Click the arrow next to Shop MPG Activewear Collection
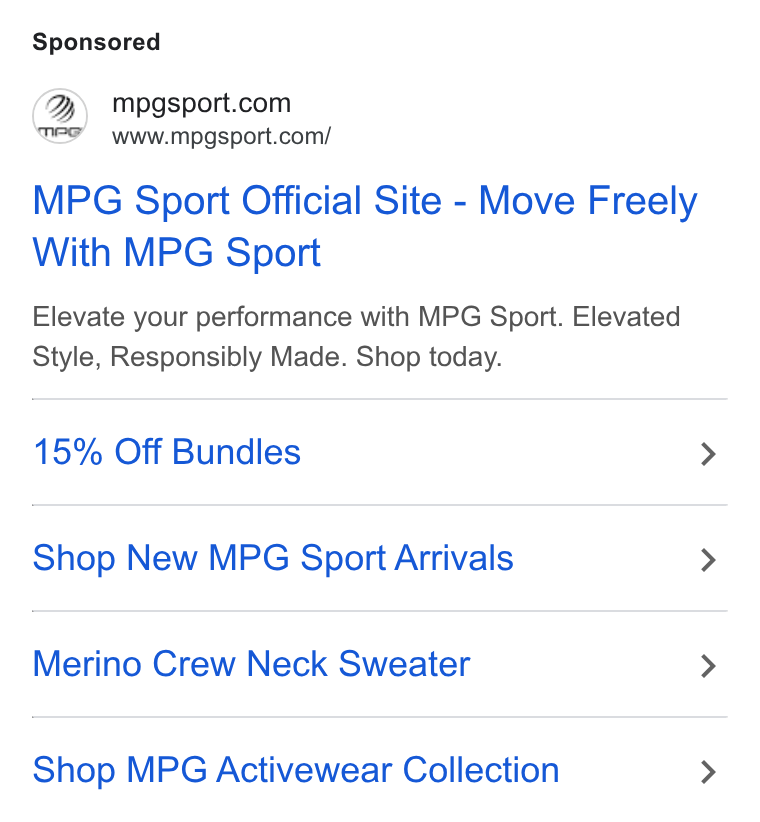The width and height of the screenshot is (760, 822). coord(708,772)
